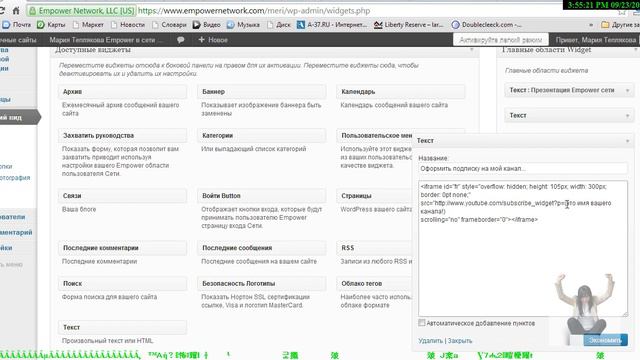This screenshot has width=640, height=360.
Task: Open the Liberty Reserve bookmark
Action: click(409, 25)
